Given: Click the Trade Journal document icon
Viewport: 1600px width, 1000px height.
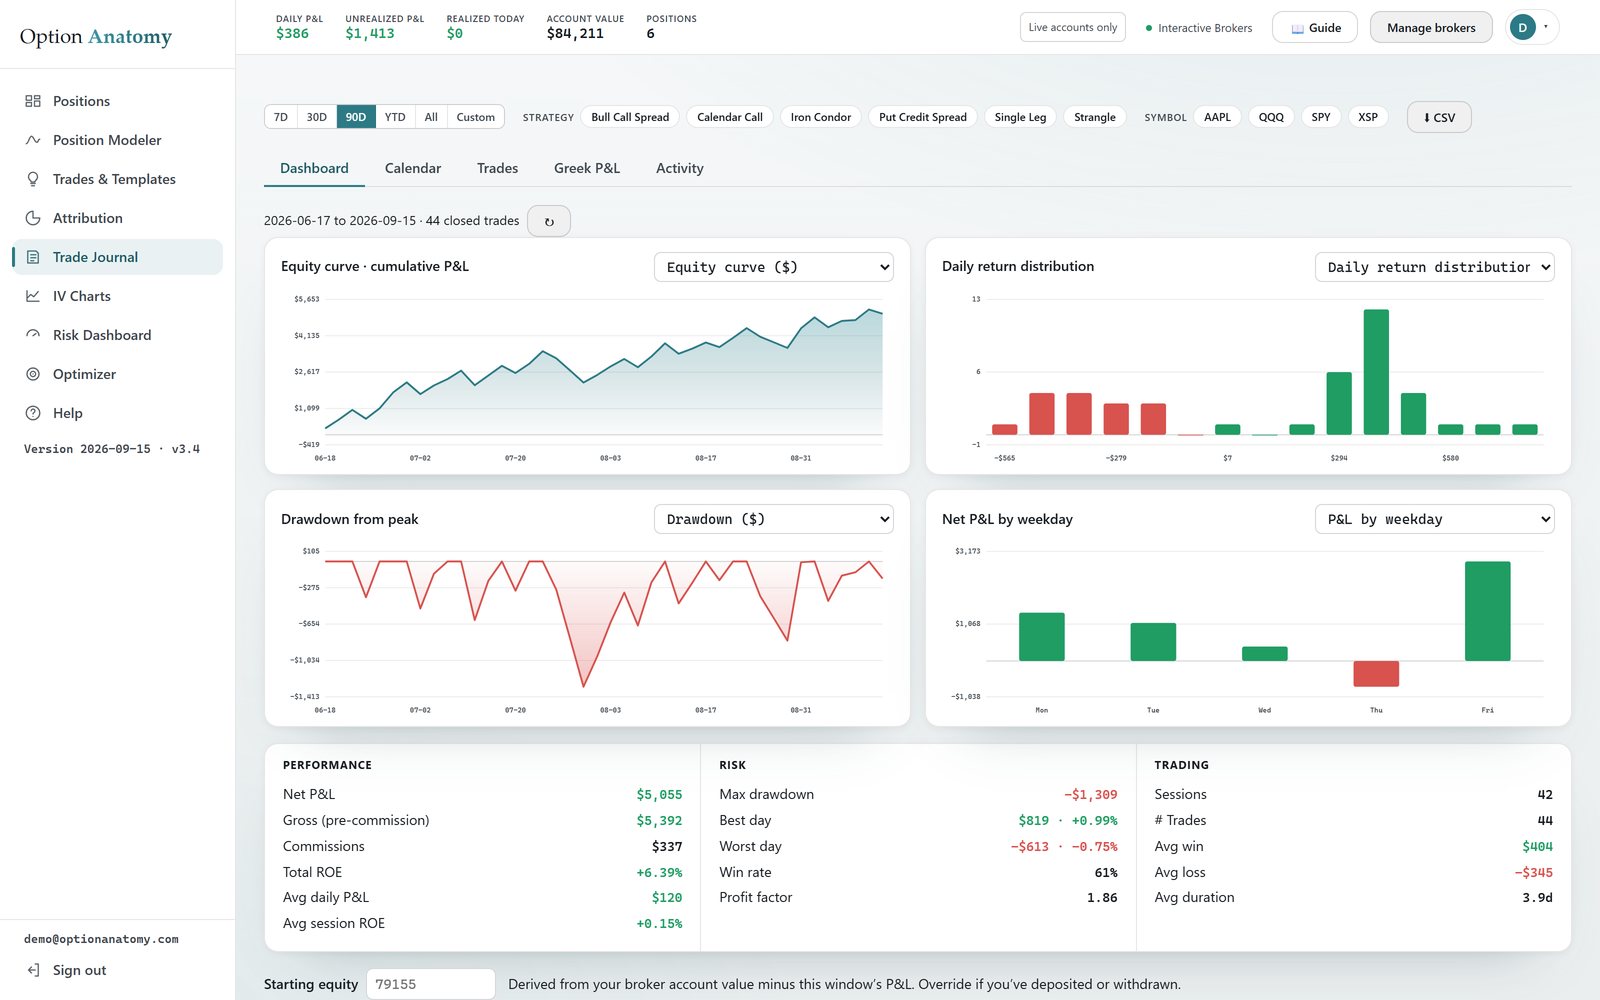Looking at the screenshot, I should [33, 257].
